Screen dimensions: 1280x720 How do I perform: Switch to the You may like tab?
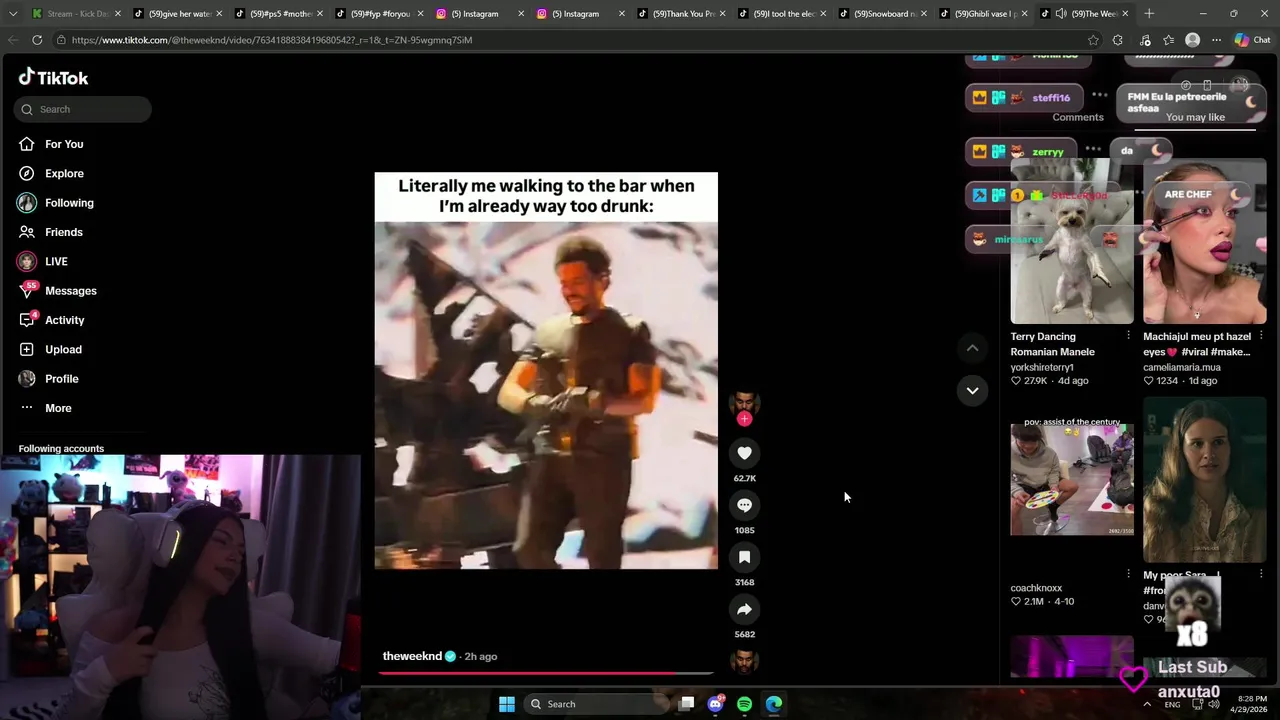click(1195, 117)
